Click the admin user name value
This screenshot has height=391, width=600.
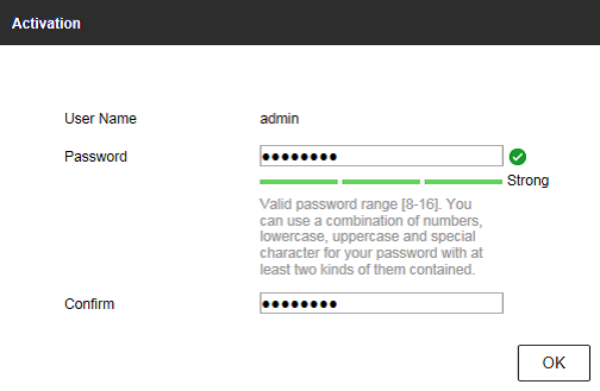pos(279,119)
